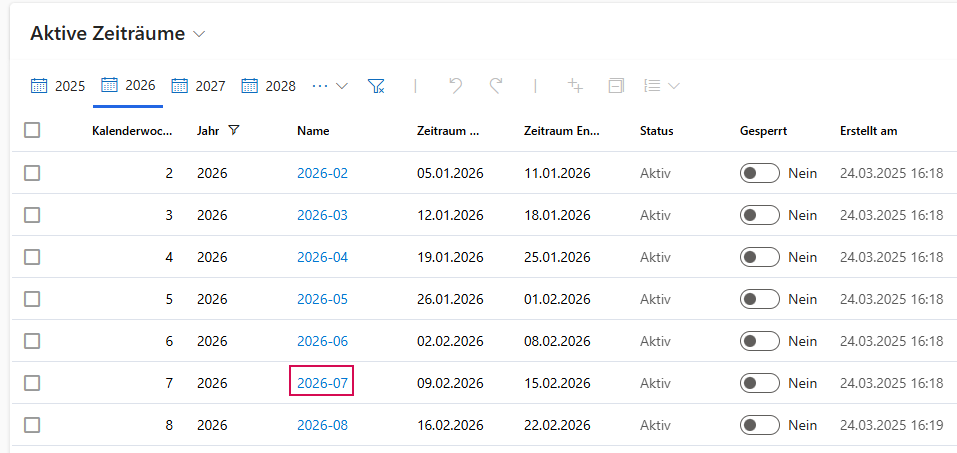Click the undo arrow icon

tap(456, 86)
